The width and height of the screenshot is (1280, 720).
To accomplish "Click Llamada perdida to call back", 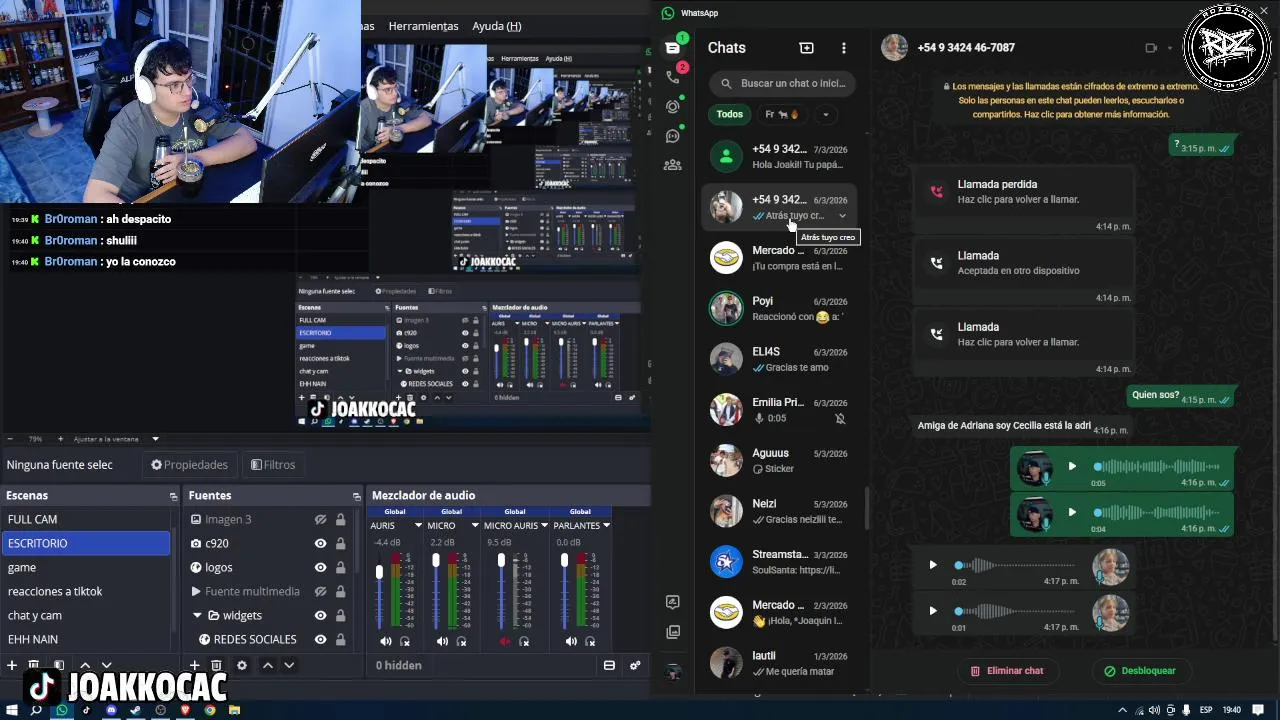I will coord(1024,191).
